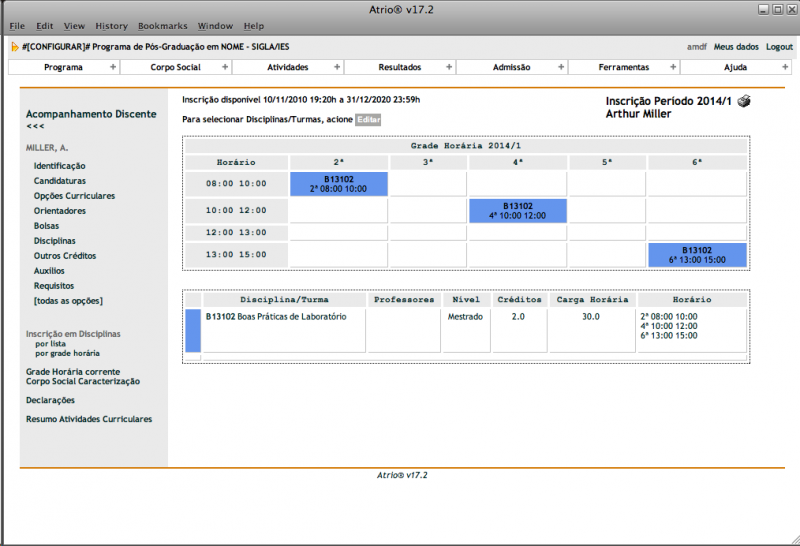Click the arrow icon before #[CONFIGURAR]#
Screen dimensions: 800x546
[14, 47]
